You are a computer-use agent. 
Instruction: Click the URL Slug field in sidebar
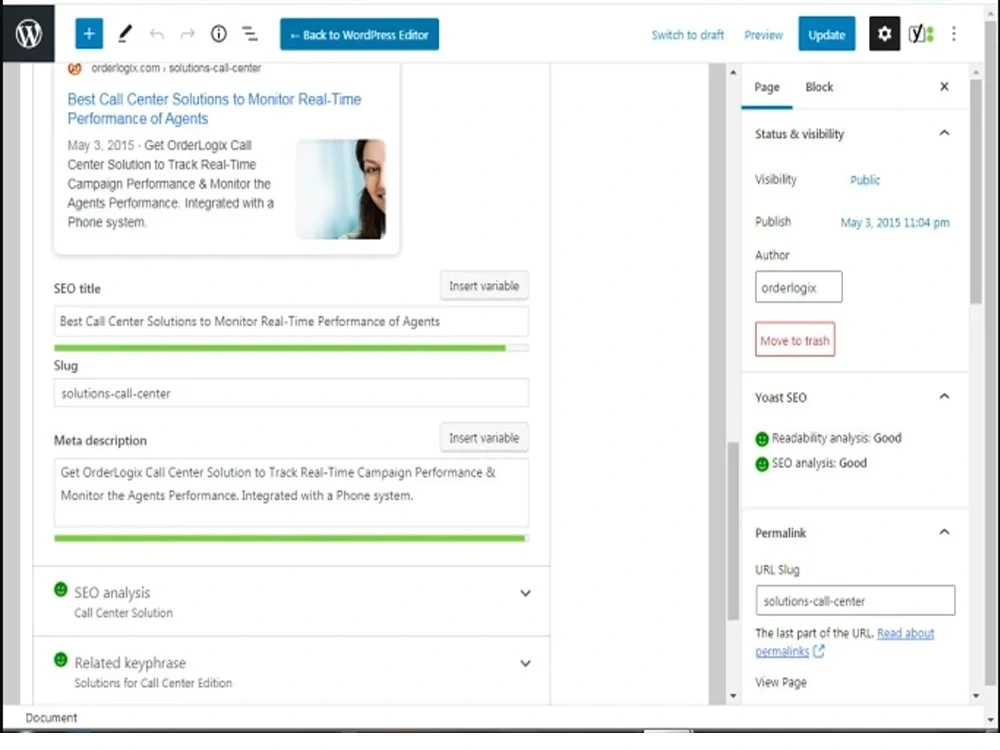click(x=855, y=600)
